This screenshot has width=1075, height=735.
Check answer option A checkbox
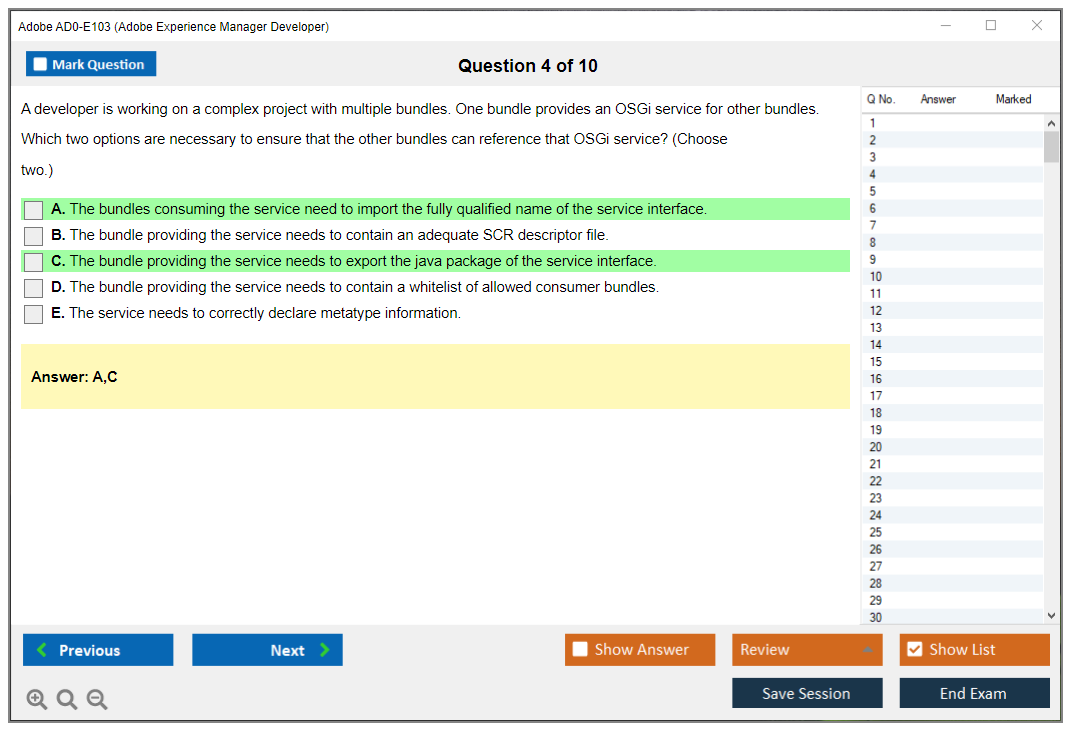click(34, 210)
